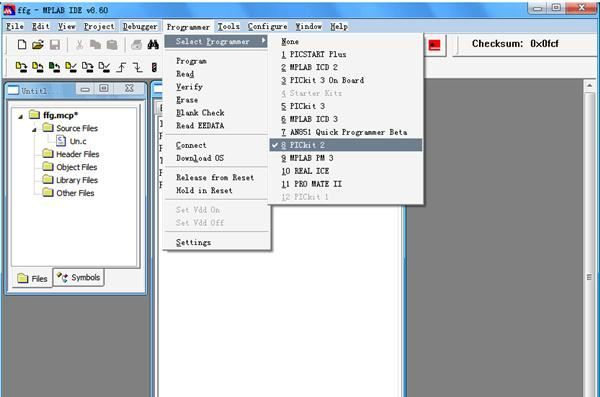Select MPLAB ICD 2 programmer
Image resolution: width=600 pixels, height=397 pixels.
coord(346,67)
